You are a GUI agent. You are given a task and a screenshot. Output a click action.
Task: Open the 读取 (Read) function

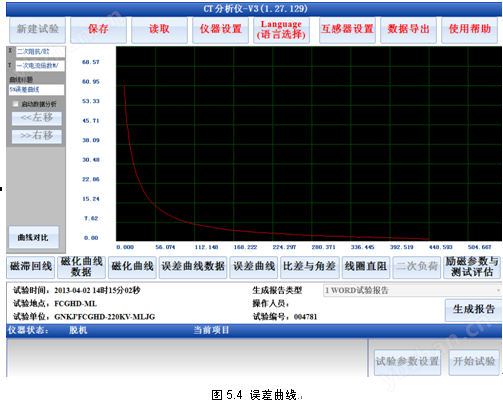pyautogui.click(x=159, y=30)
